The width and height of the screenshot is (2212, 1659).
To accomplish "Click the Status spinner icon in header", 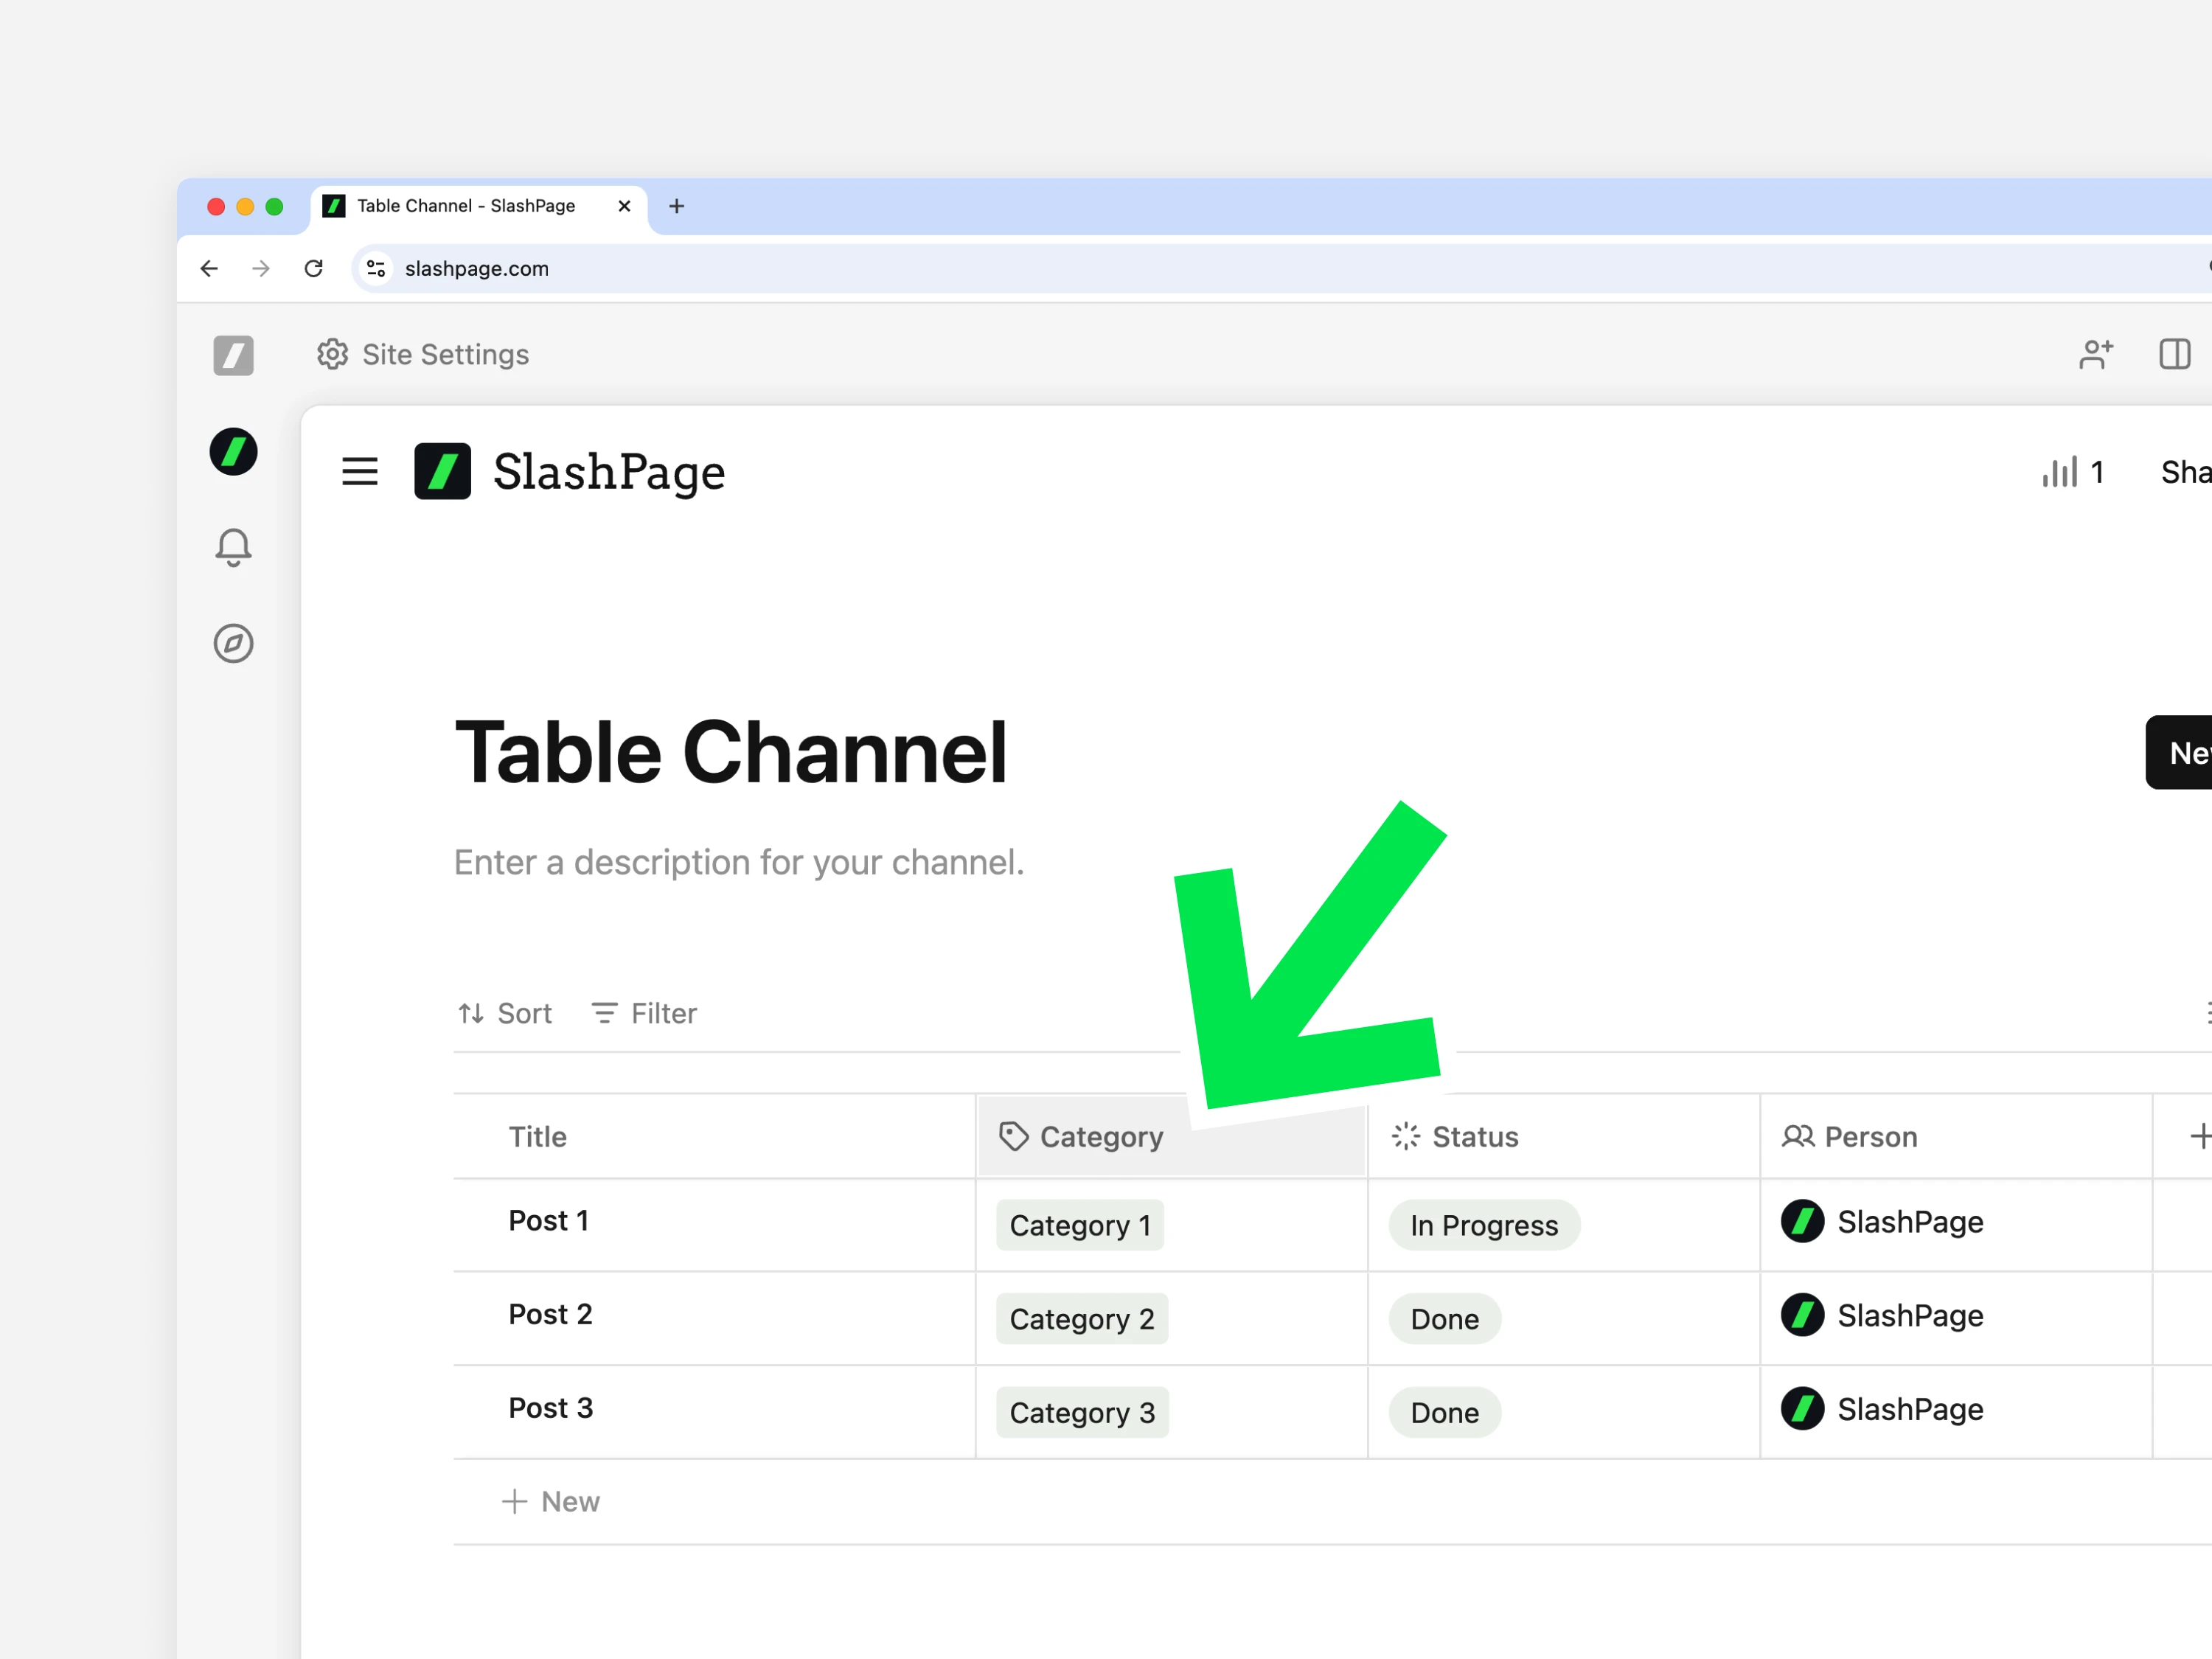I will click(1406, 1136).
